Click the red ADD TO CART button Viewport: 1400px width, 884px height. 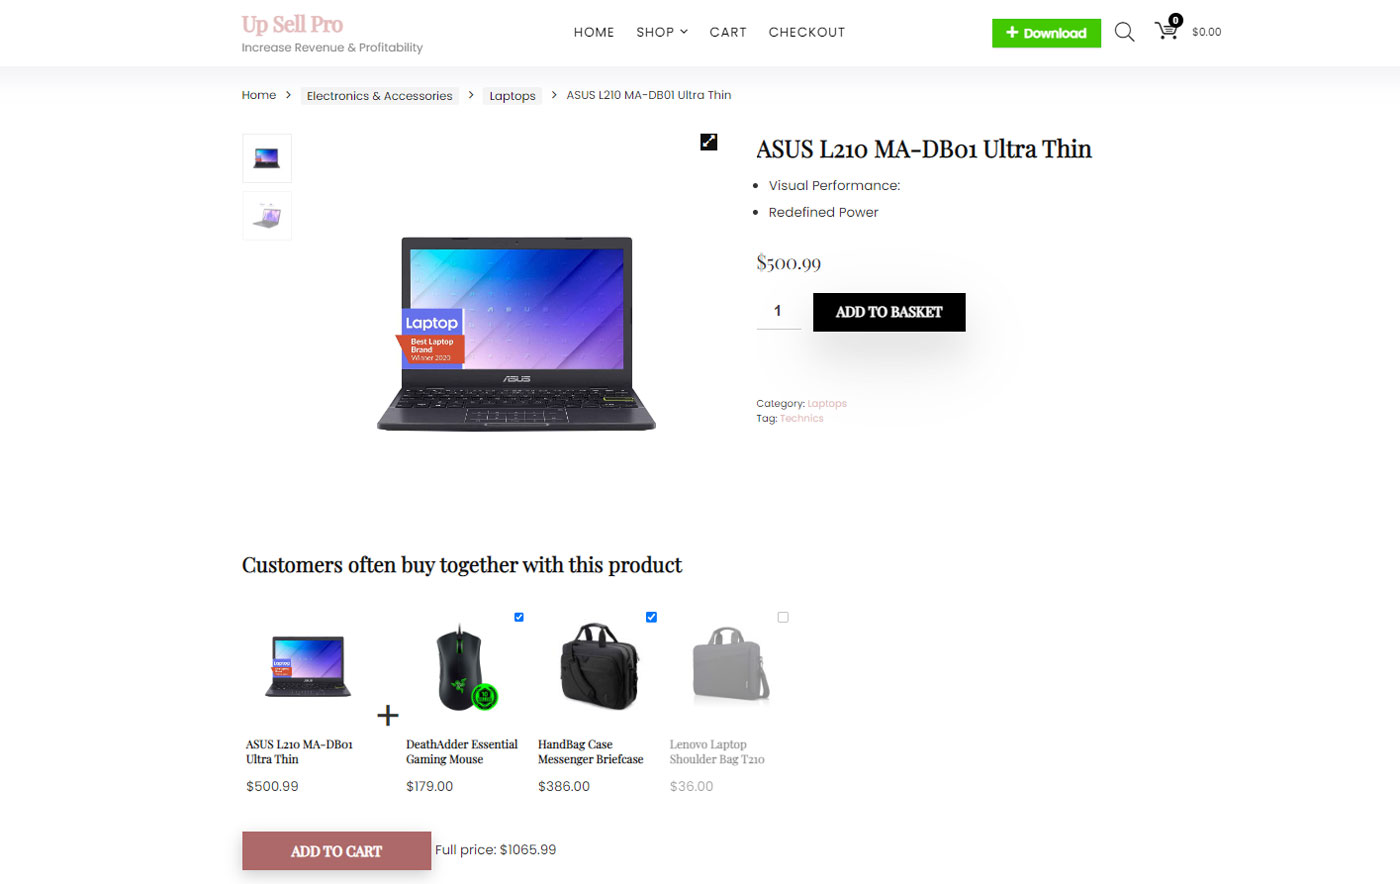pyautogui.click(x=336, y=851)
